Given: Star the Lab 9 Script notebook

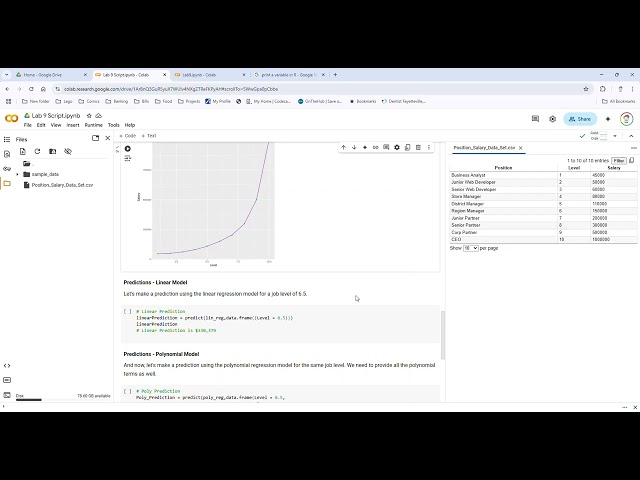Looking at the screenshot, I should pos(89,116).
